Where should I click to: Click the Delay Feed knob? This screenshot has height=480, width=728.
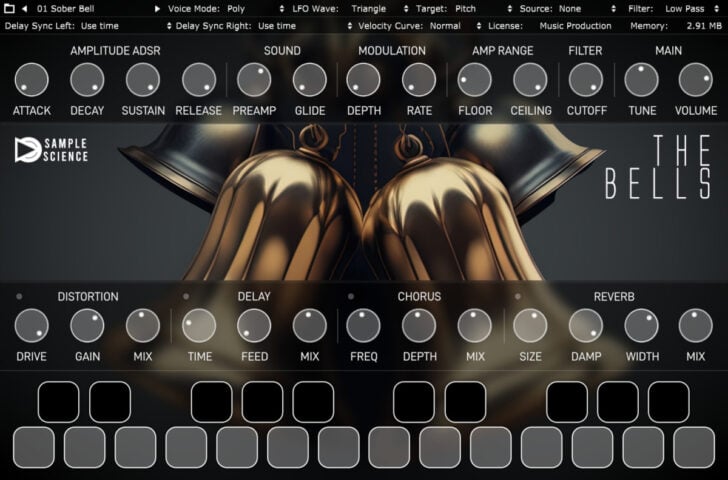coord(254,325)
